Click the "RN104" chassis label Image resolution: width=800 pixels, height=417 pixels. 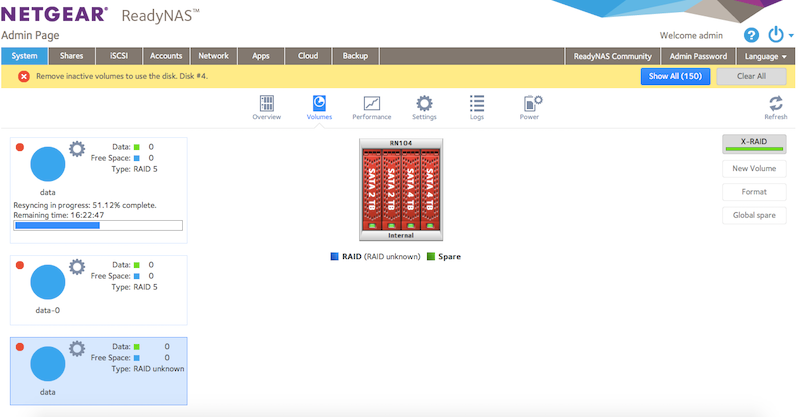click(401, 143)
